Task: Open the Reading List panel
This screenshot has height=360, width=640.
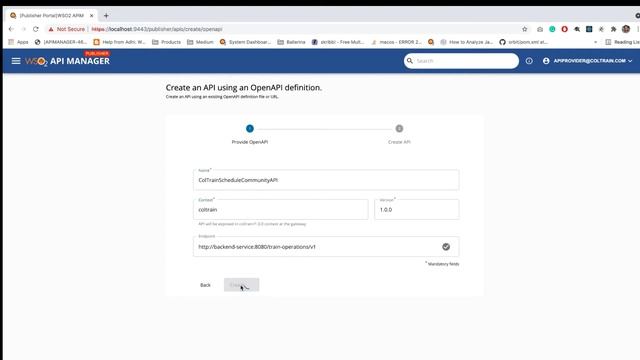Action: tap(622, 42)
